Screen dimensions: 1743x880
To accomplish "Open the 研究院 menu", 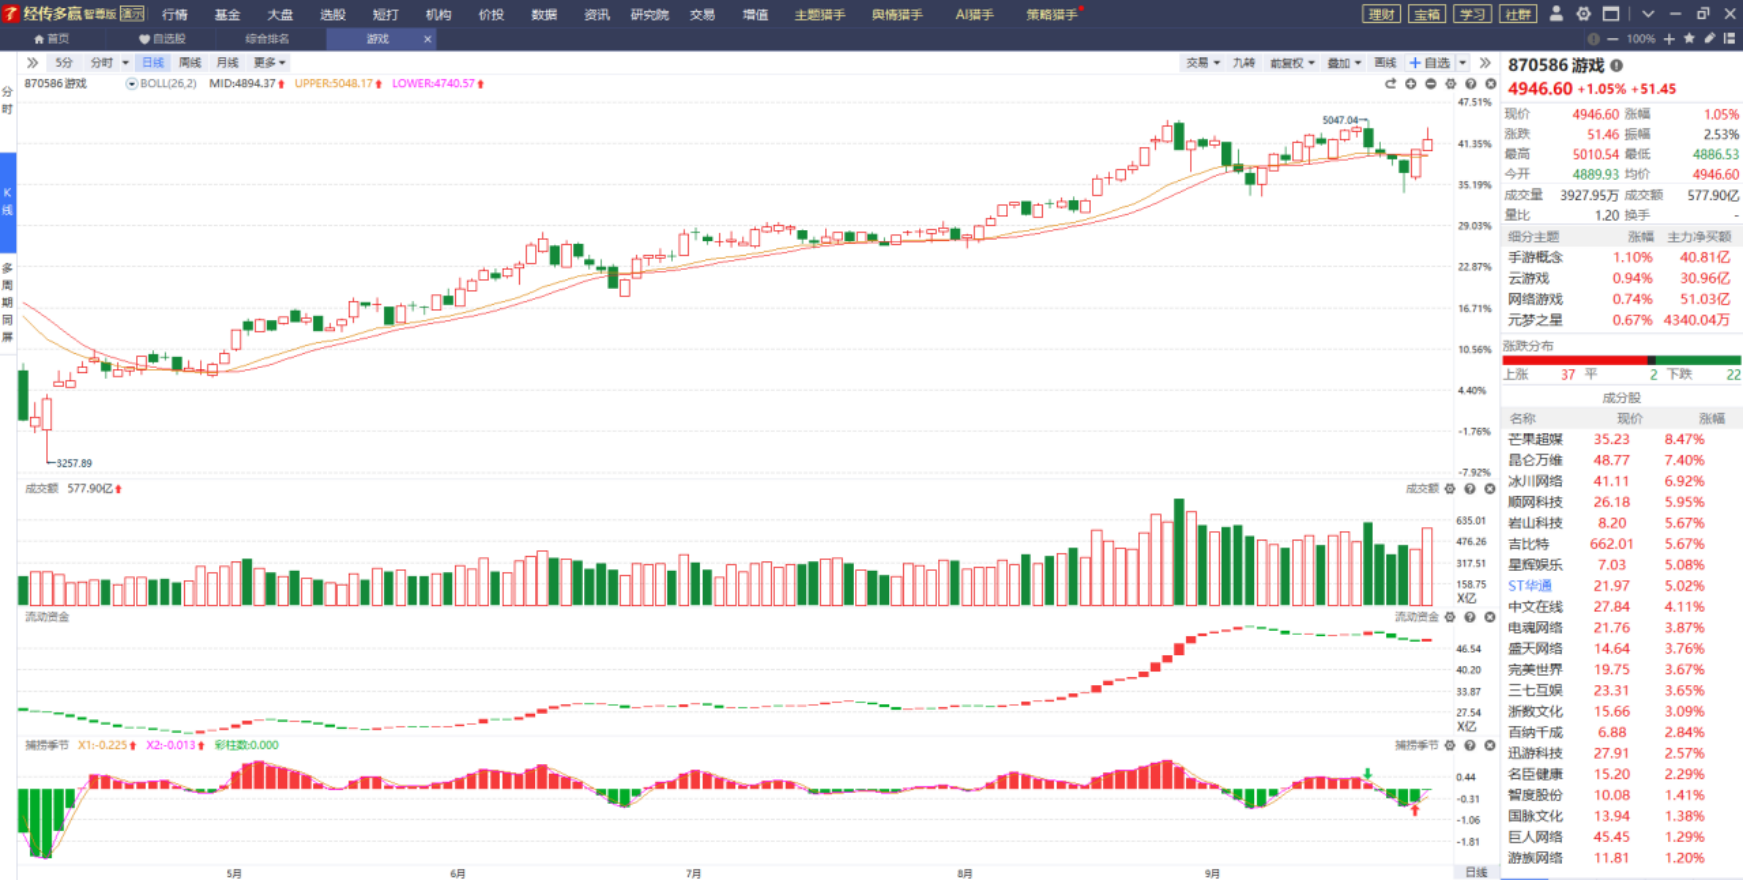I will coord(650,14).
